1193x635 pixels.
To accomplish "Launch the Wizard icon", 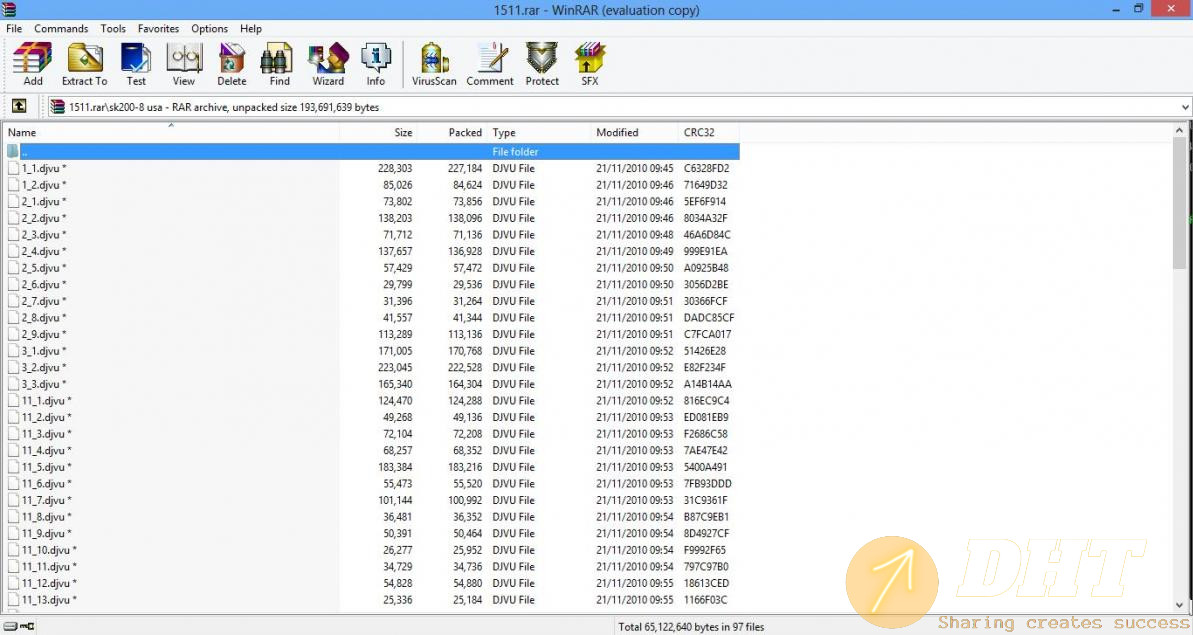I will click(x=328, y=59).
